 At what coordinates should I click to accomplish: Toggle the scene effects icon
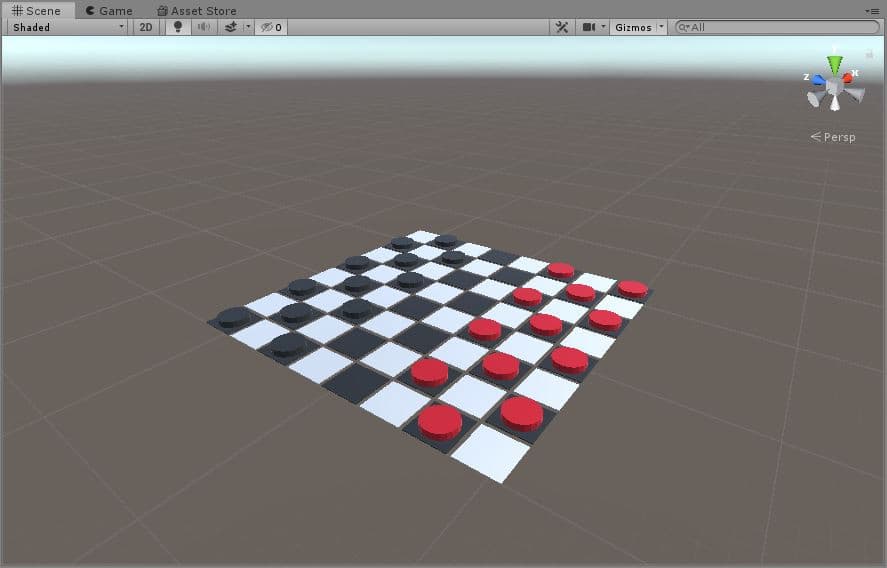[x=231, y=27]
